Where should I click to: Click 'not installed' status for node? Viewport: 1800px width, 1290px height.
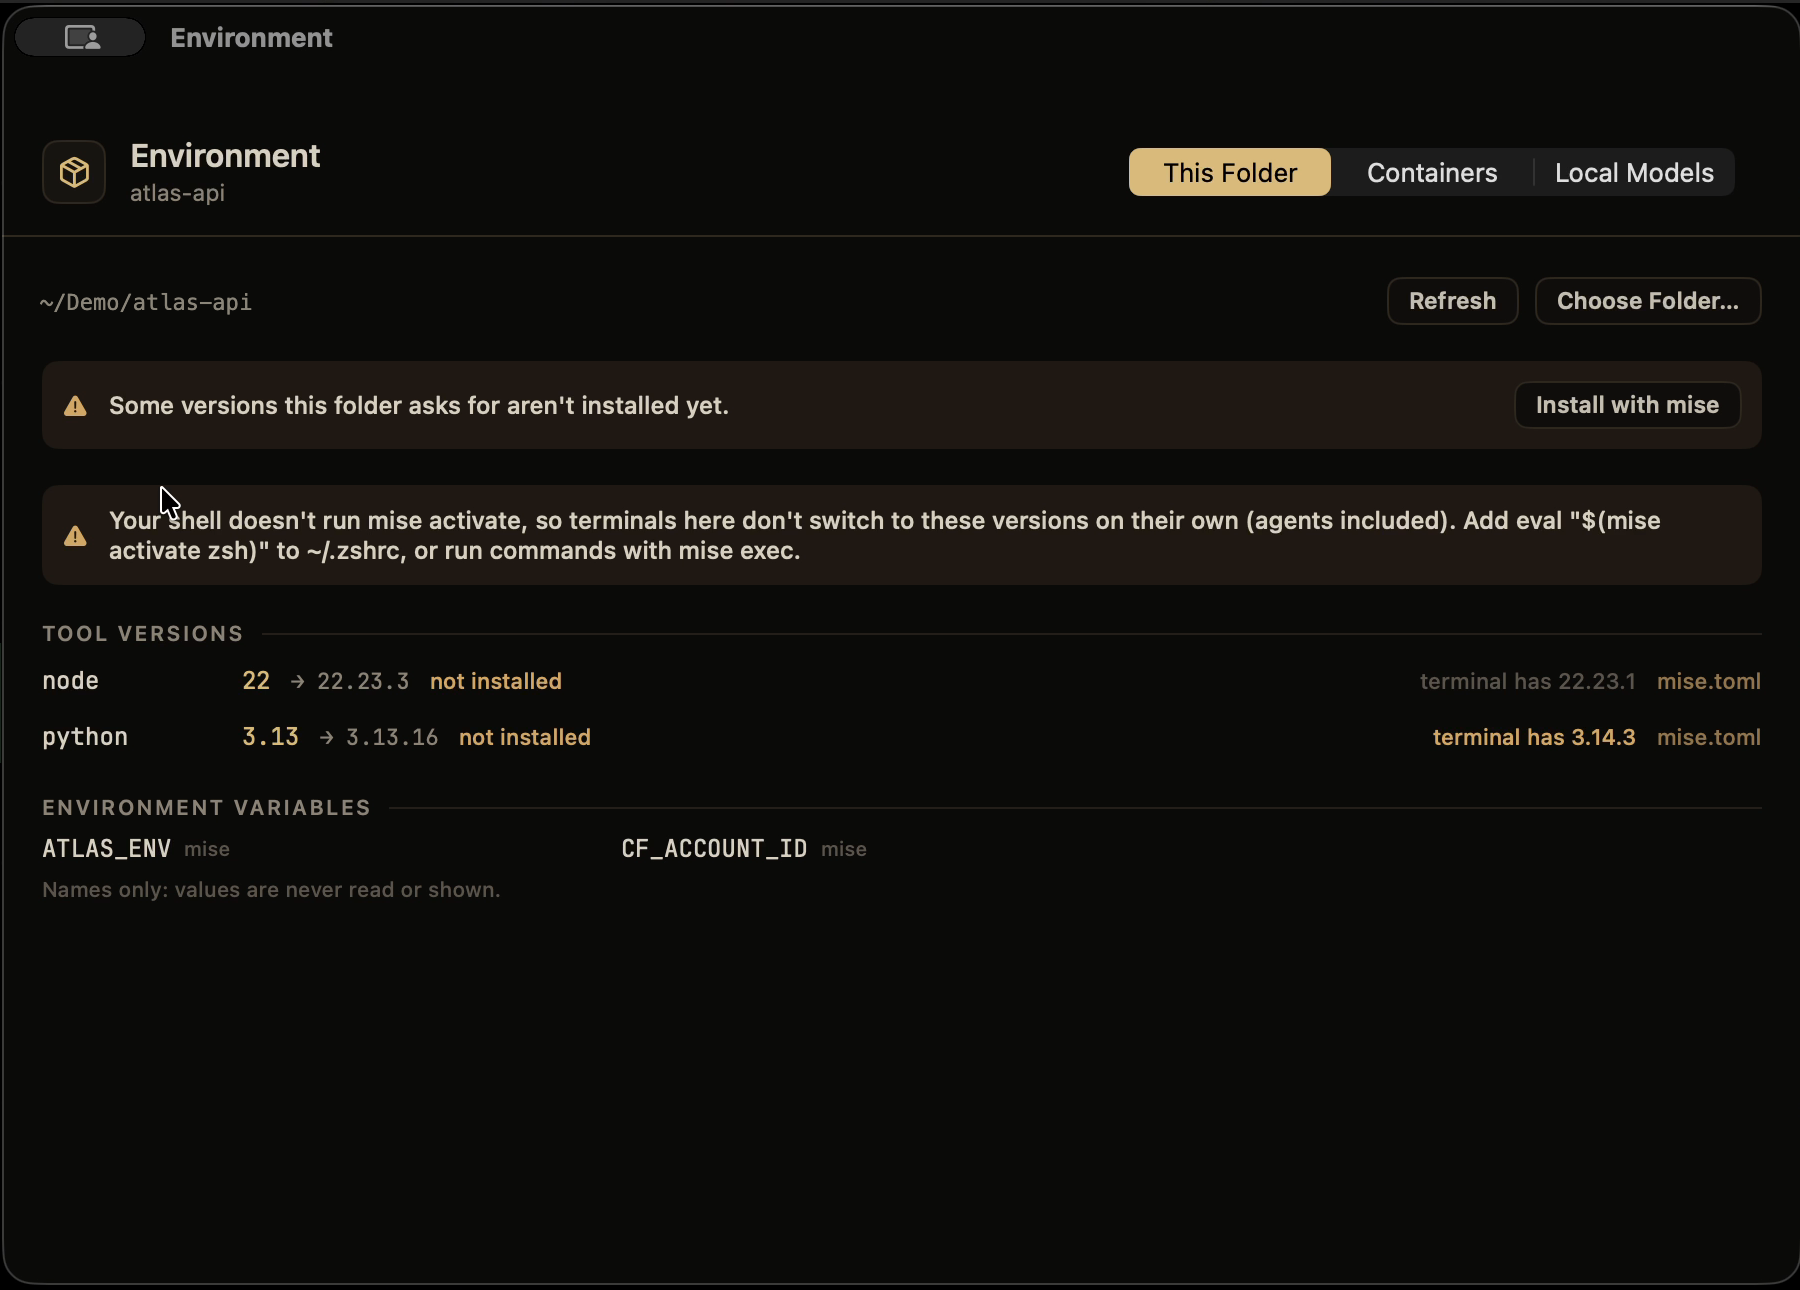pos(496,681)
